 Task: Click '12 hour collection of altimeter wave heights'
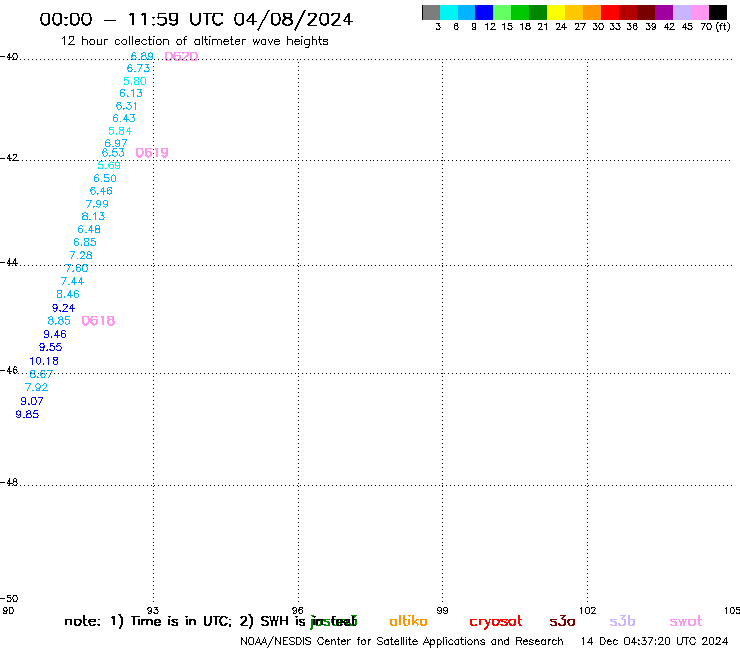click(194, 41)
